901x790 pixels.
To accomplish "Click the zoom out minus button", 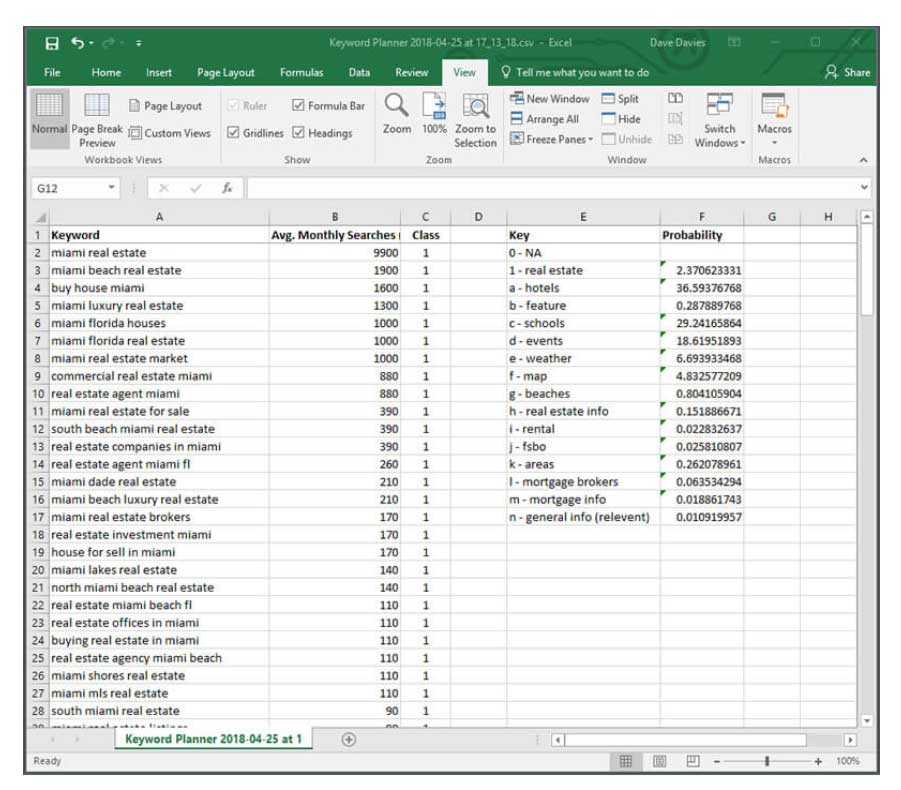I will [x=717, y=762].
